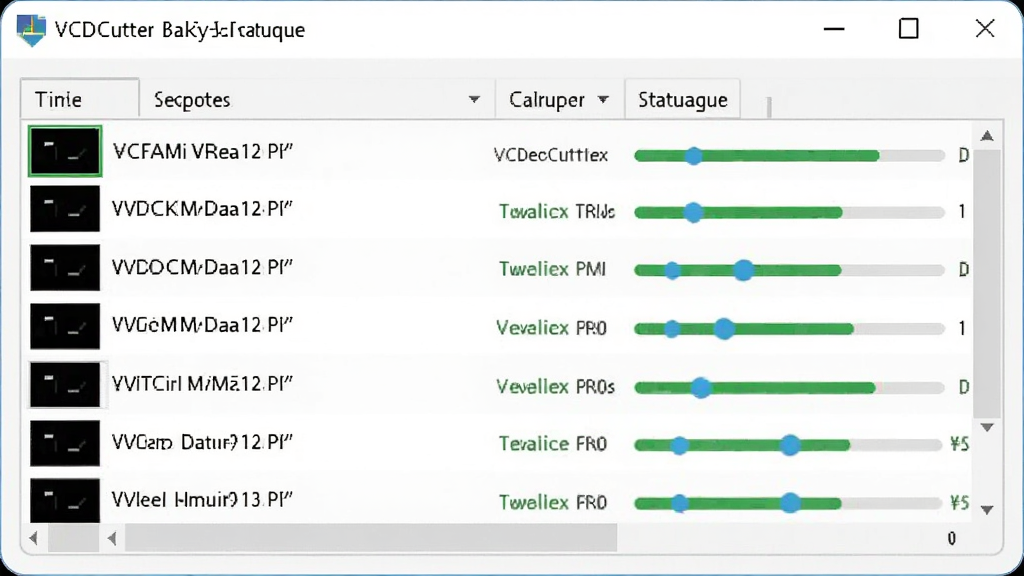Choose the VVCam Datur912 thumbnail
Viewport: 1024px width, 576px height.
tap(65, 443)
